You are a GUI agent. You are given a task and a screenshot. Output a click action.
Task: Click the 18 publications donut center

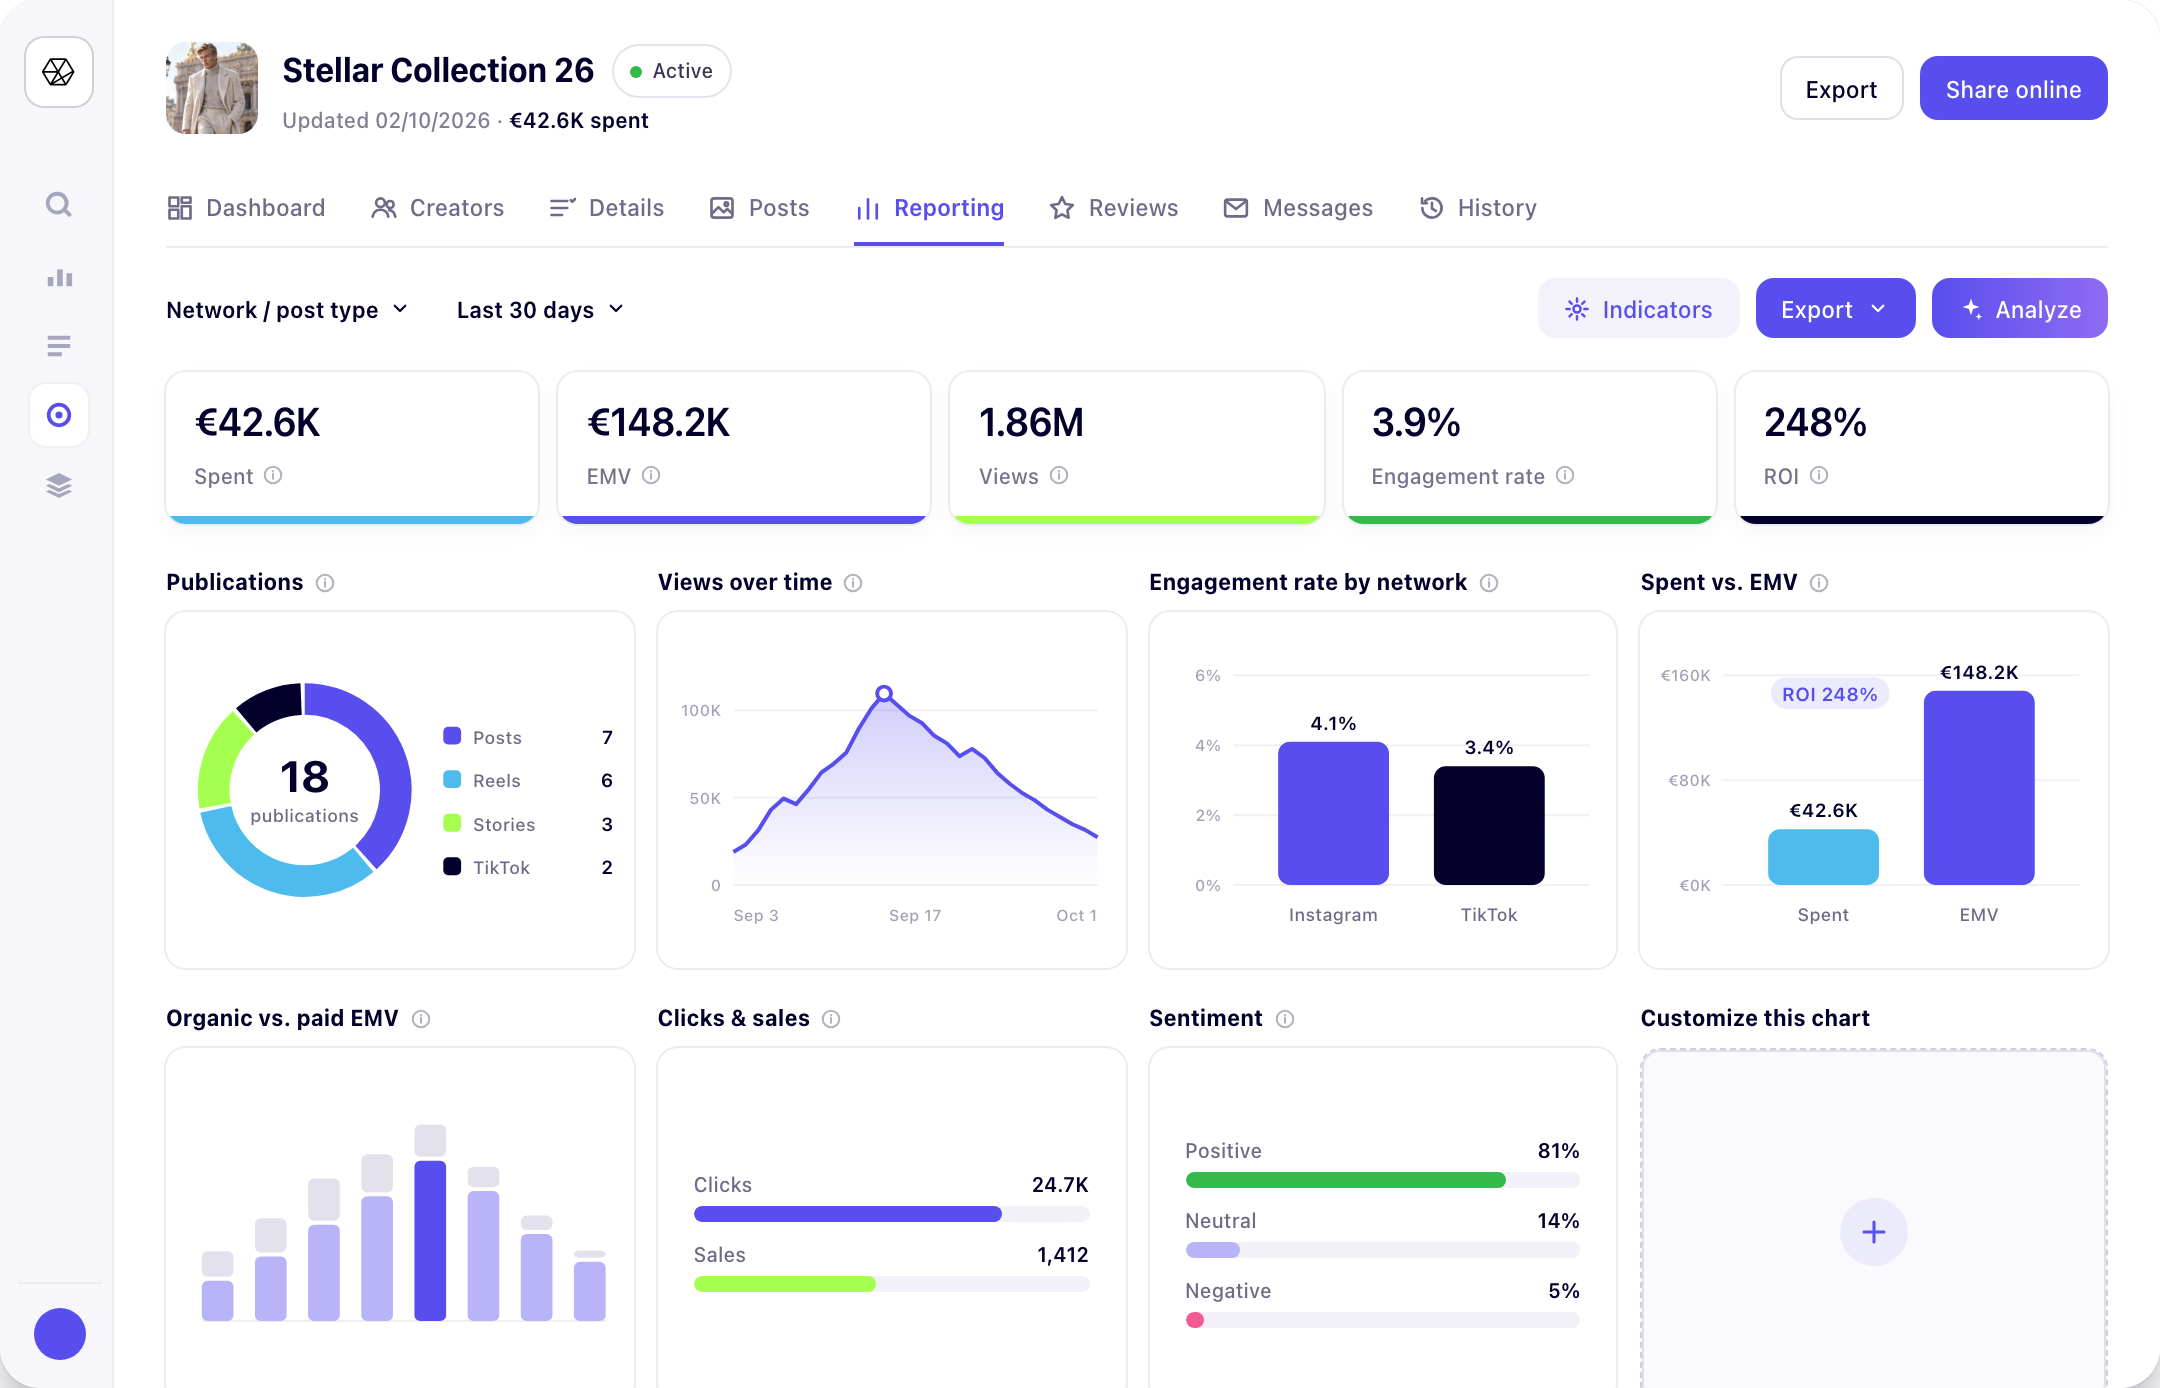(304, 790)
